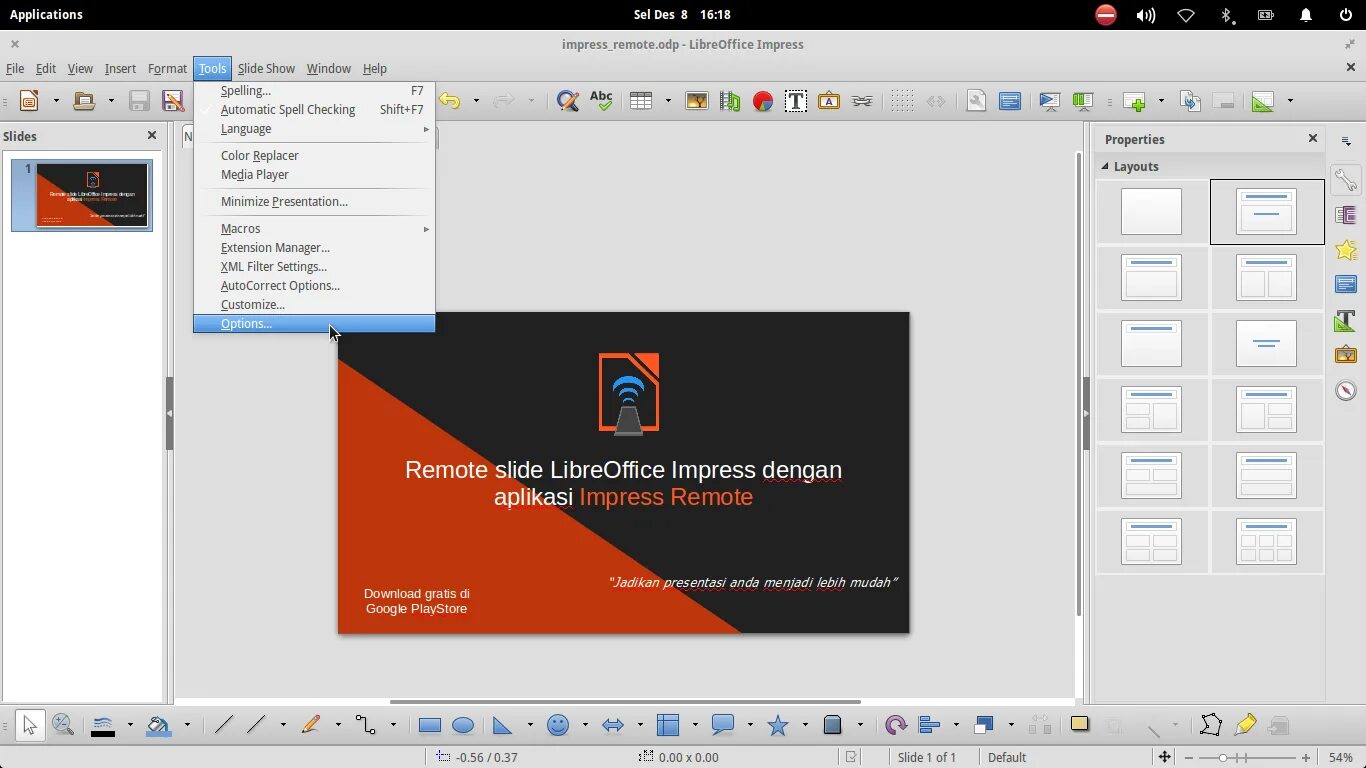Viewport: 1366px width, 768px height.
Task: Select the Connector tool
Action: (366, 725)
